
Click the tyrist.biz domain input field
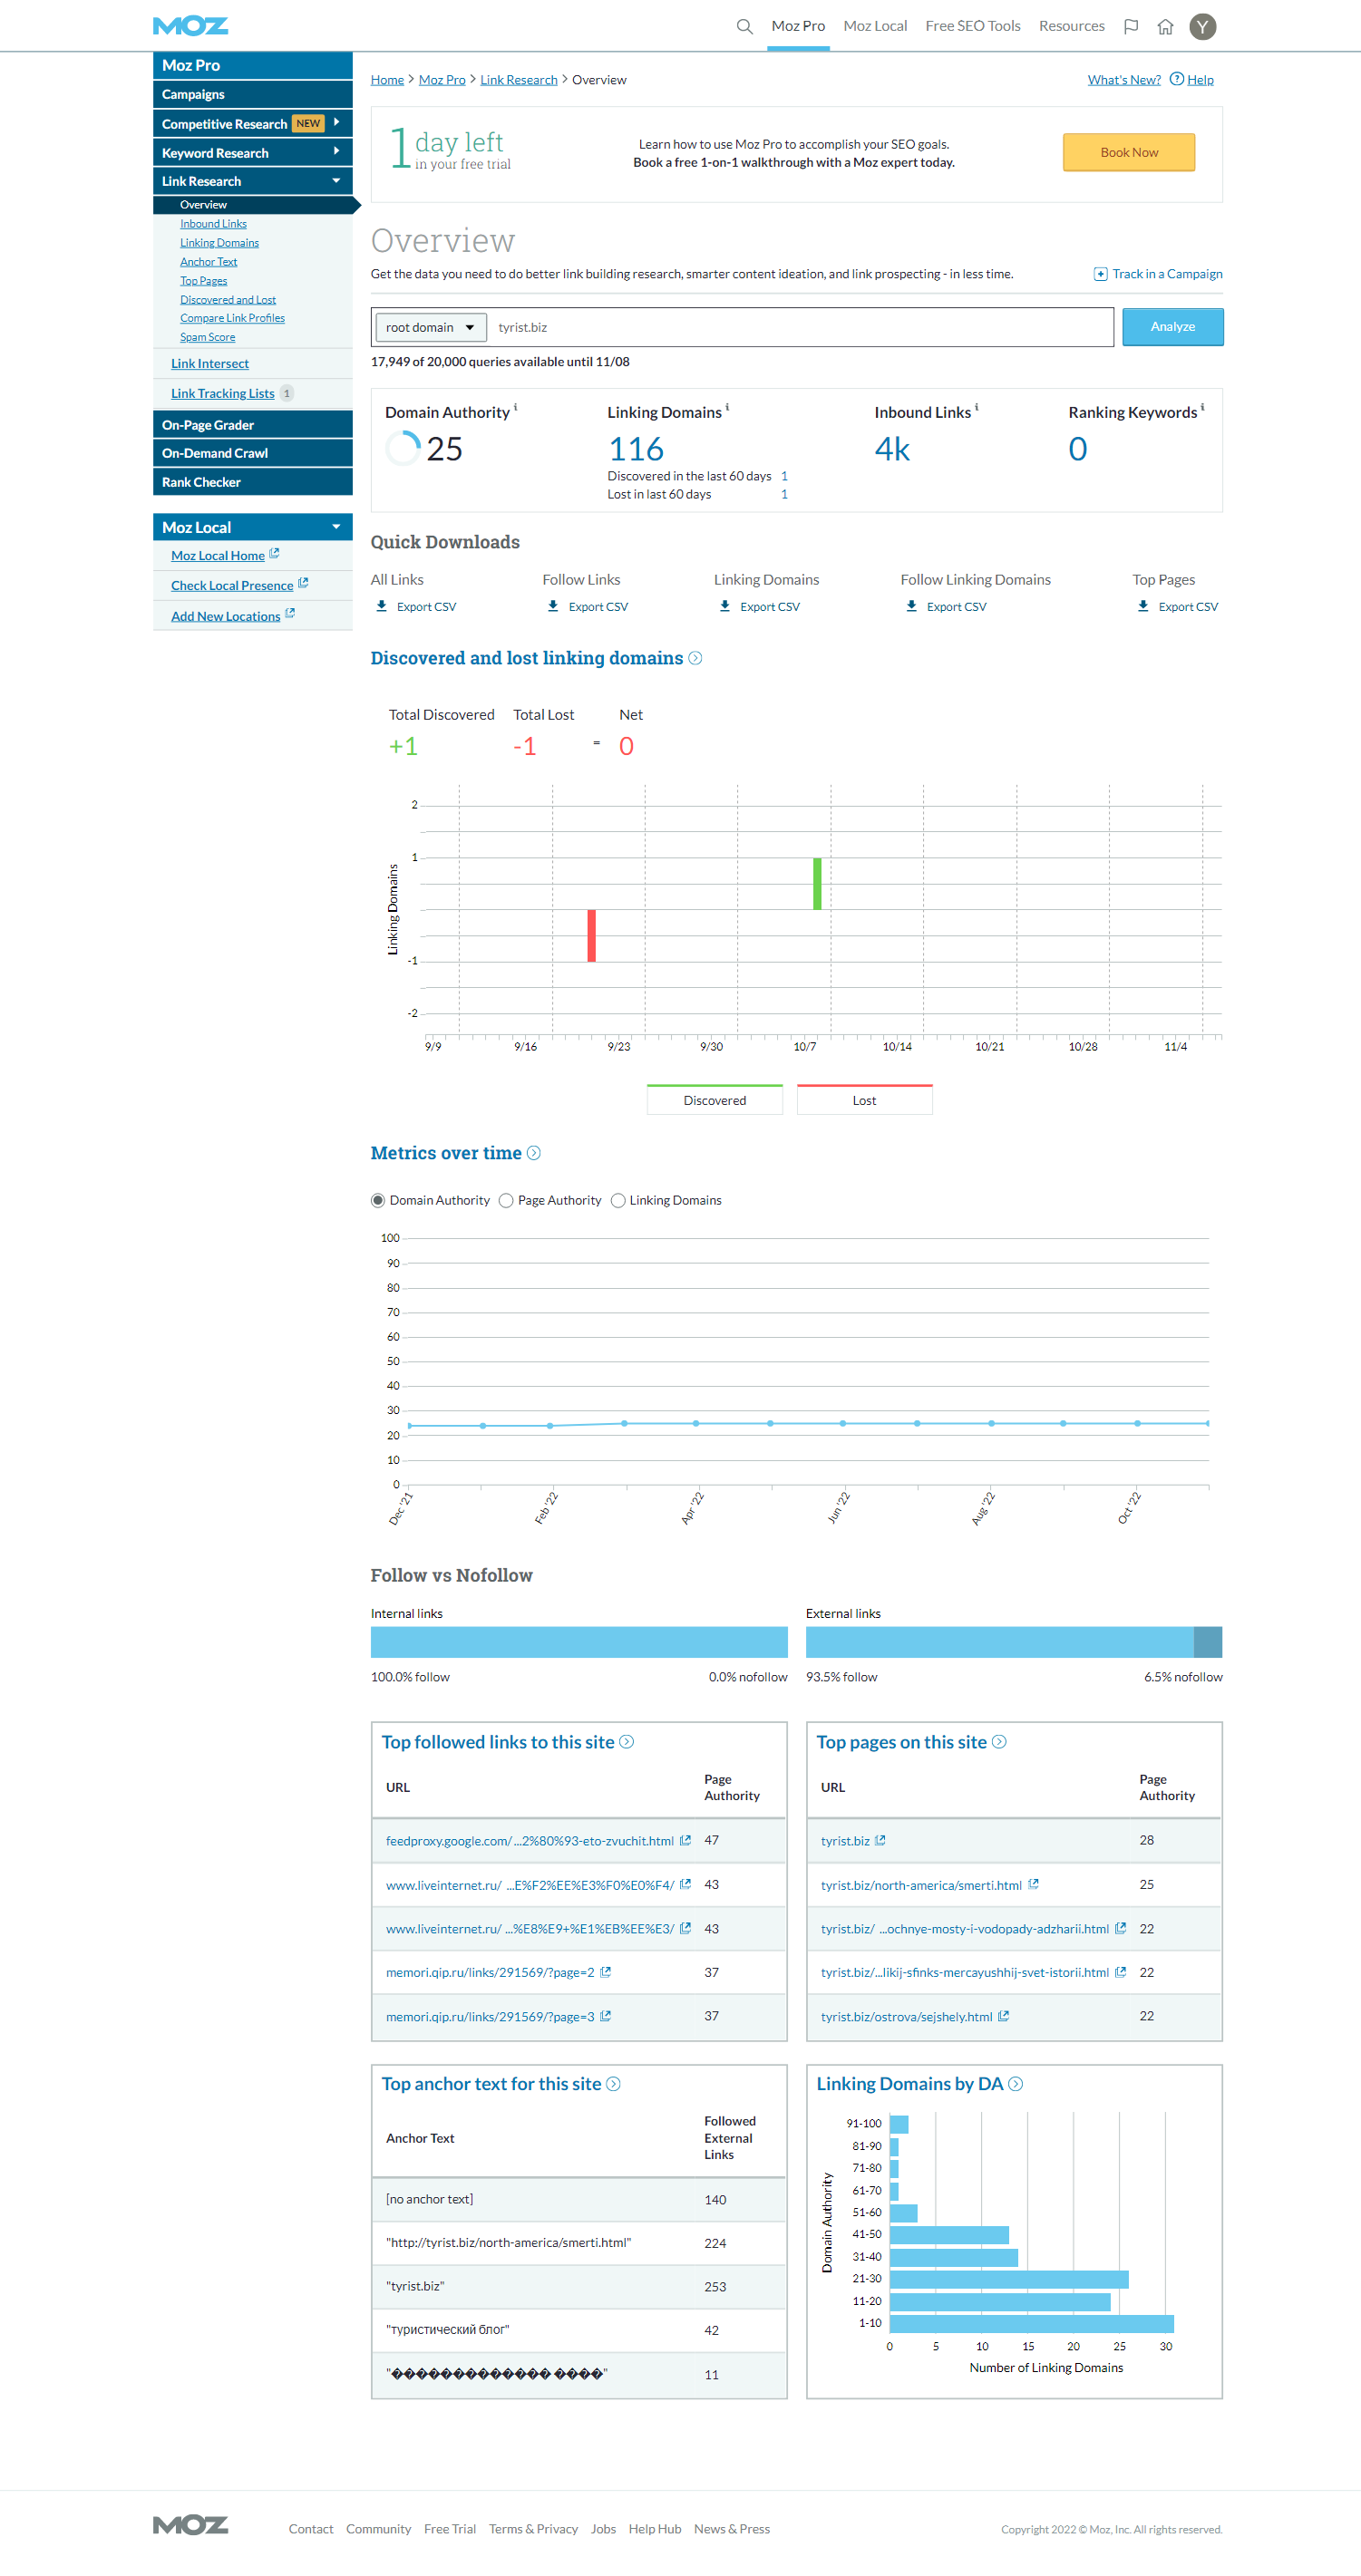click(x=800, y=327)
